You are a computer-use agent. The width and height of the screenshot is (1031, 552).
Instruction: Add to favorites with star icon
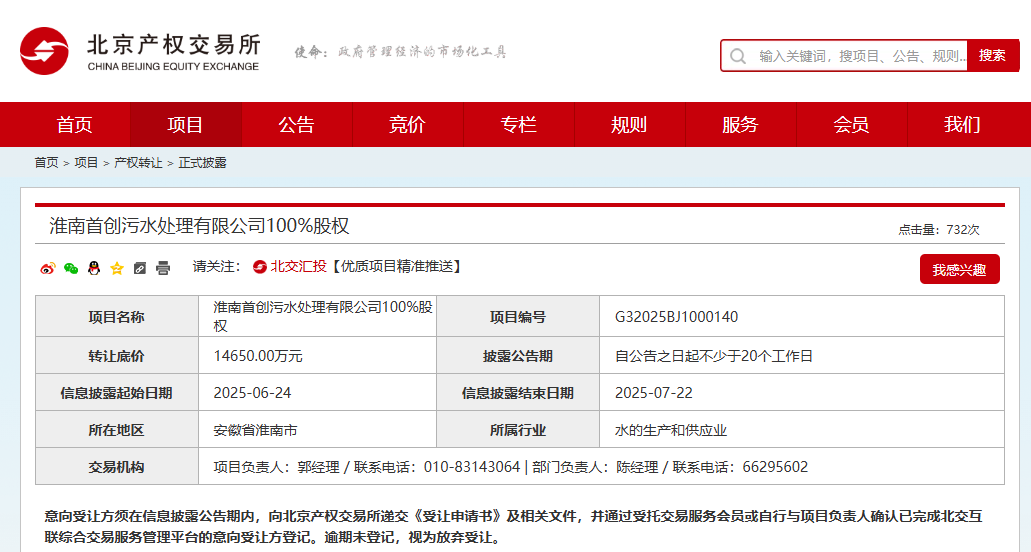[117, 268]
